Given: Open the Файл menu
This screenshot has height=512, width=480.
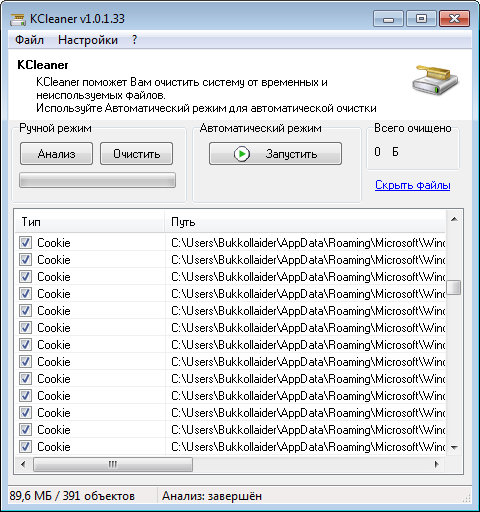Looking at the screenshot, I should pos(29,40).
